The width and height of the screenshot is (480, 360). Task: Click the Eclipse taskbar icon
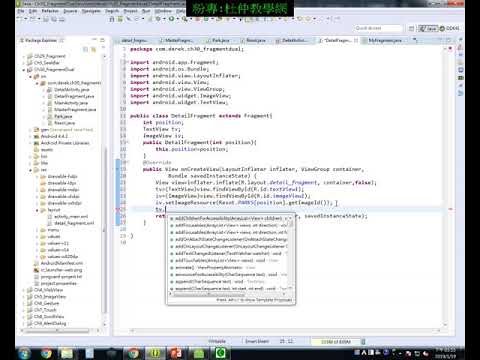point(155,353)
